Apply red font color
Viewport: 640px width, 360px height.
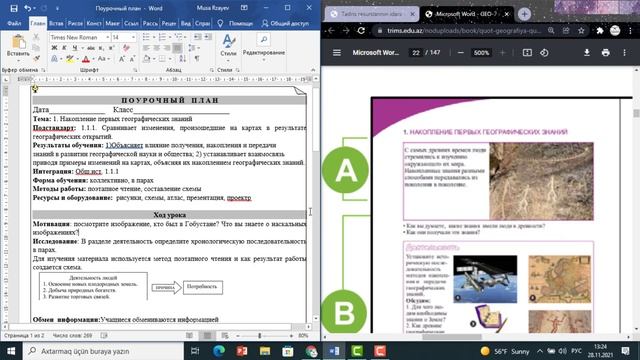pyautogui.click(x=86, y=59)
